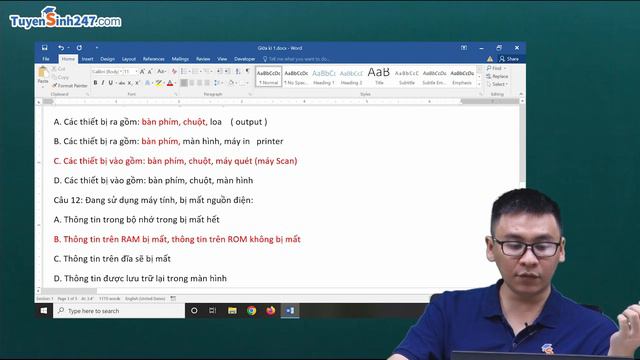The width and height of the screenshot is (640, 360).
Task: Click the Tell me what you want box
Action: (x=298, y=59)
